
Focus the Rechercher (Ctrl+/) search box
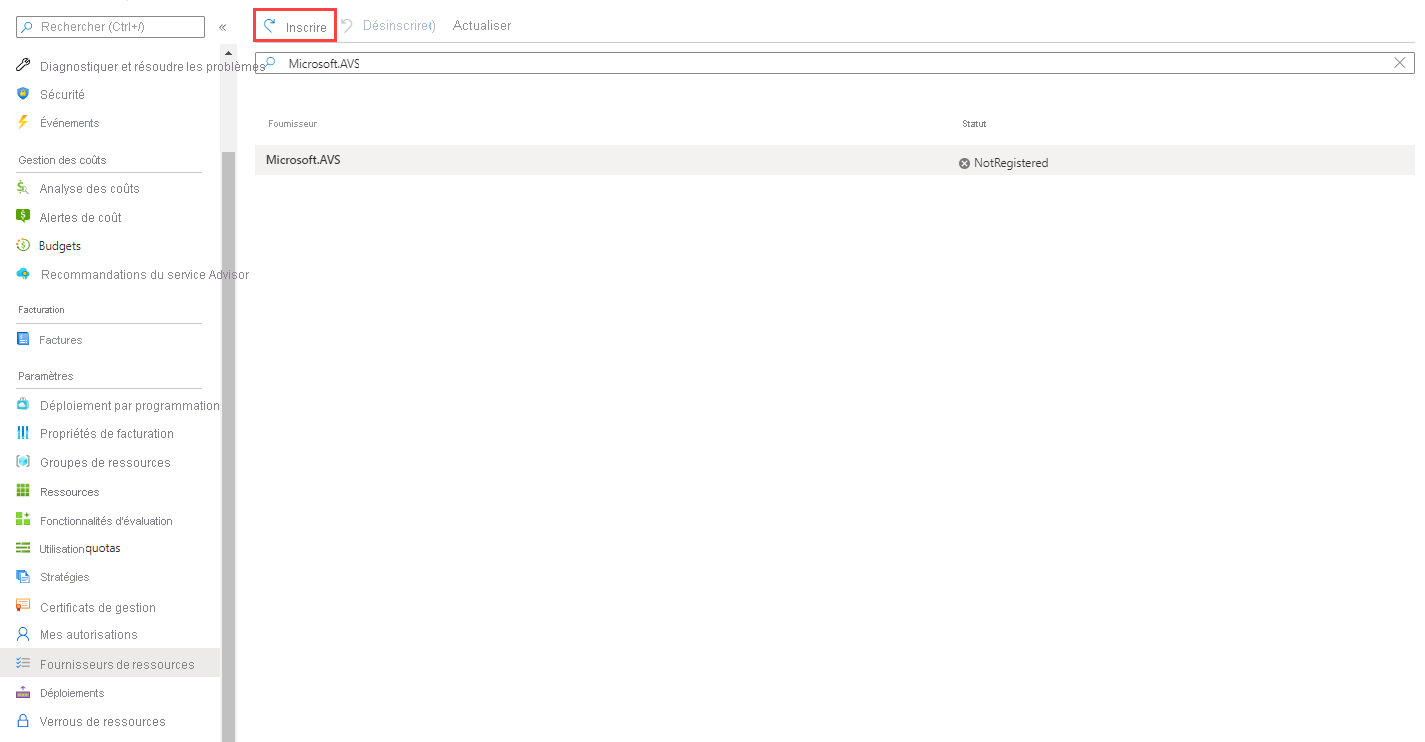tap(111, 27)
